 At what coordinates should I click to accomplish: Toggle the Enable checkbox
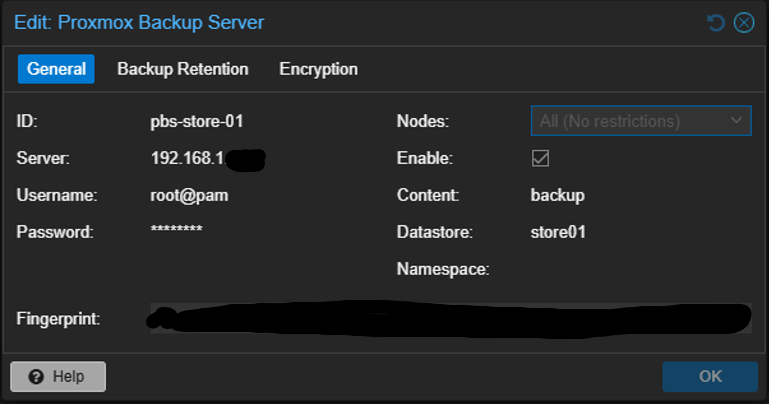(x=541, y=158)
